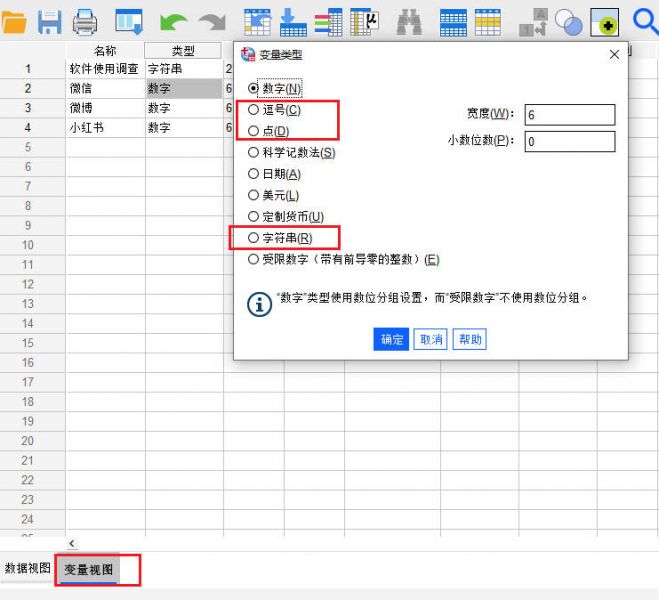Select the 微博 name cell

[105, 108]
